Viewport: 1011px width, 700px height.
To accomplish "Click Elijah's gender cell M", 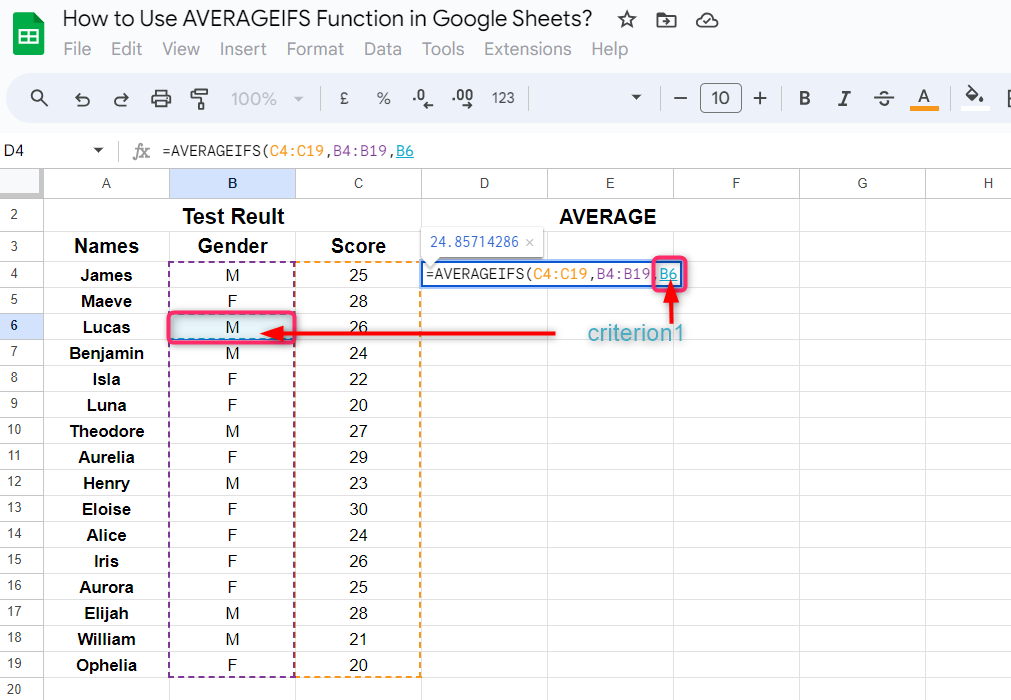I will pos(232,613).
